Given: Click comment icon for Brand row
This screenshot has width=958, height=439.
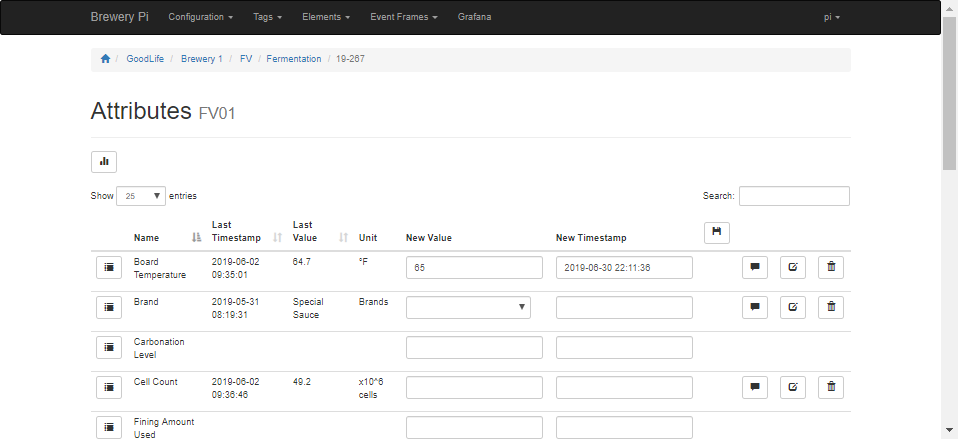Looking at the screenshot, I should coord(755,307).
